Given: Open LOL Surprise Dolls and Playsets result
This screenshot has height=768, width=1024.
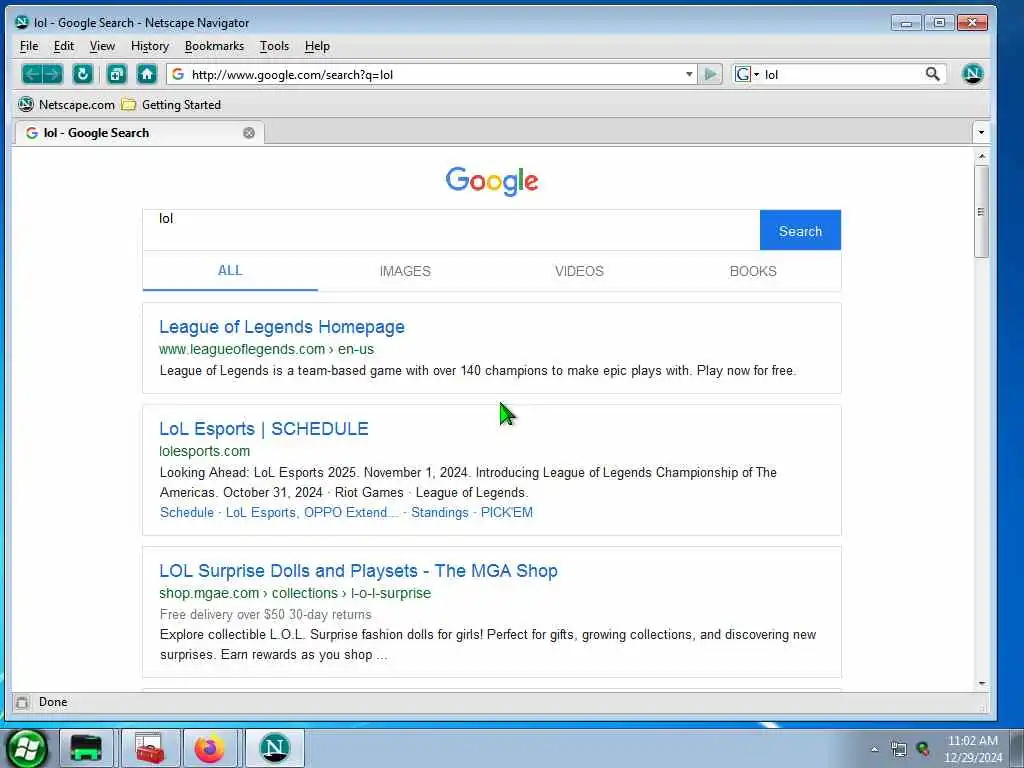Looking at the screenshot, I should tap(359, 571).
